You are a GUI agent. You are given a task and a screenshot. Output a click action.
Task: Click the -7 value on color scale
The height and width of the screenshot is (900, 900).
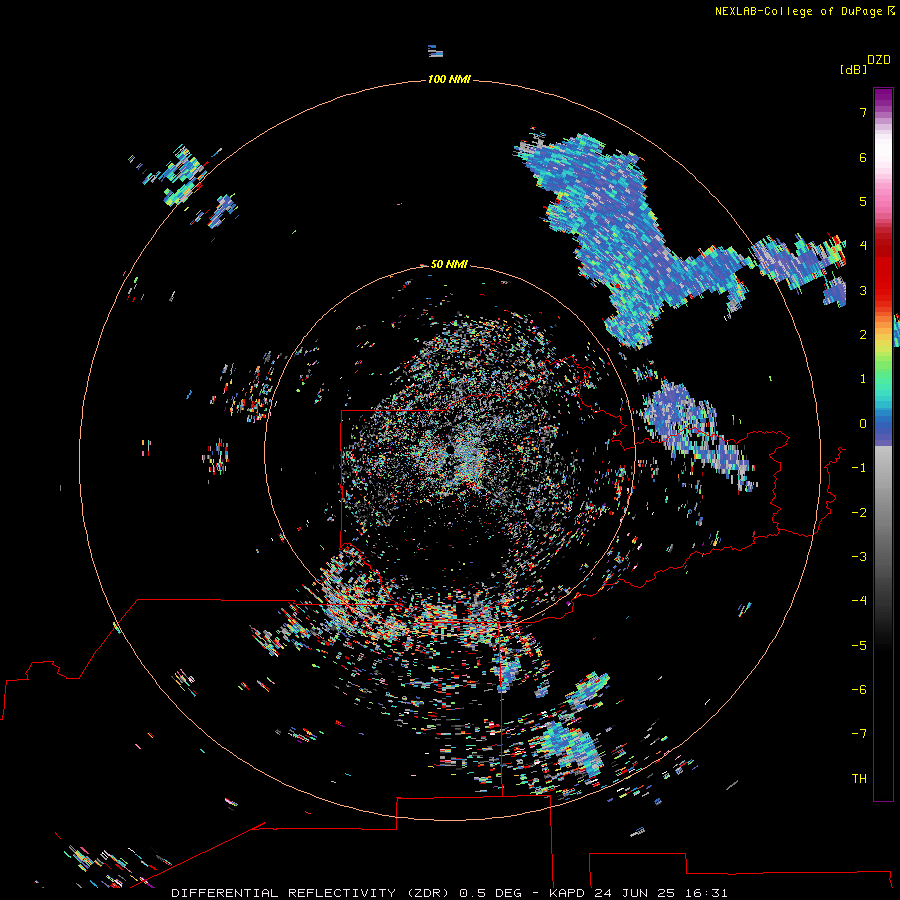[859, 734]
